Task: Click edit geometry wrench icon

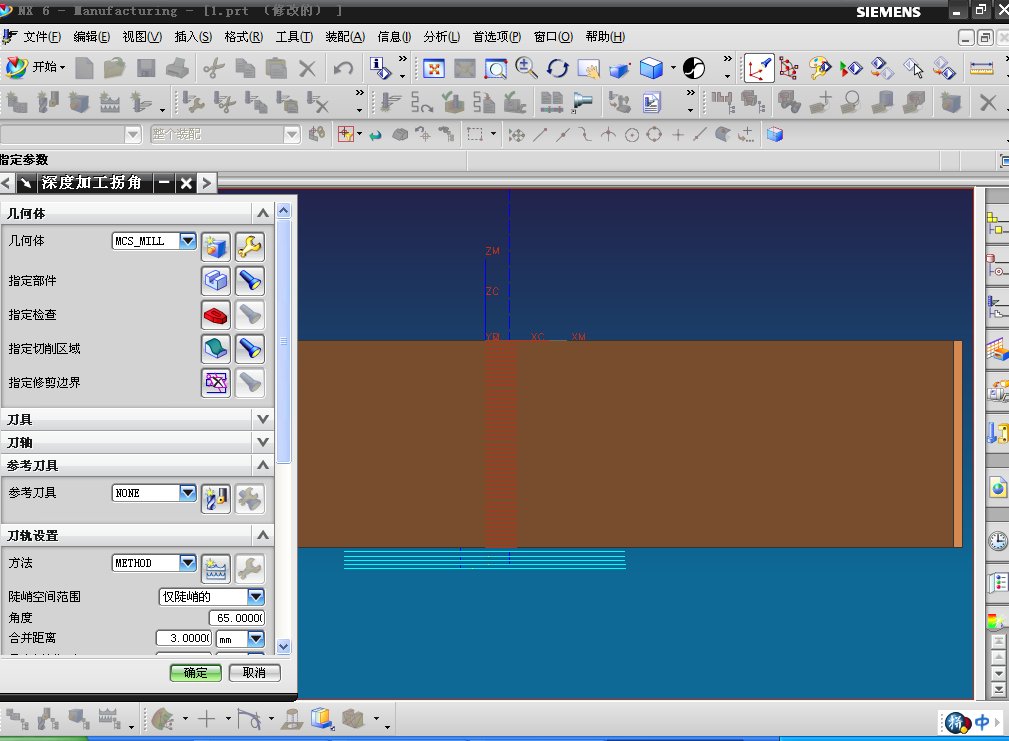Action: click(250, 246)
